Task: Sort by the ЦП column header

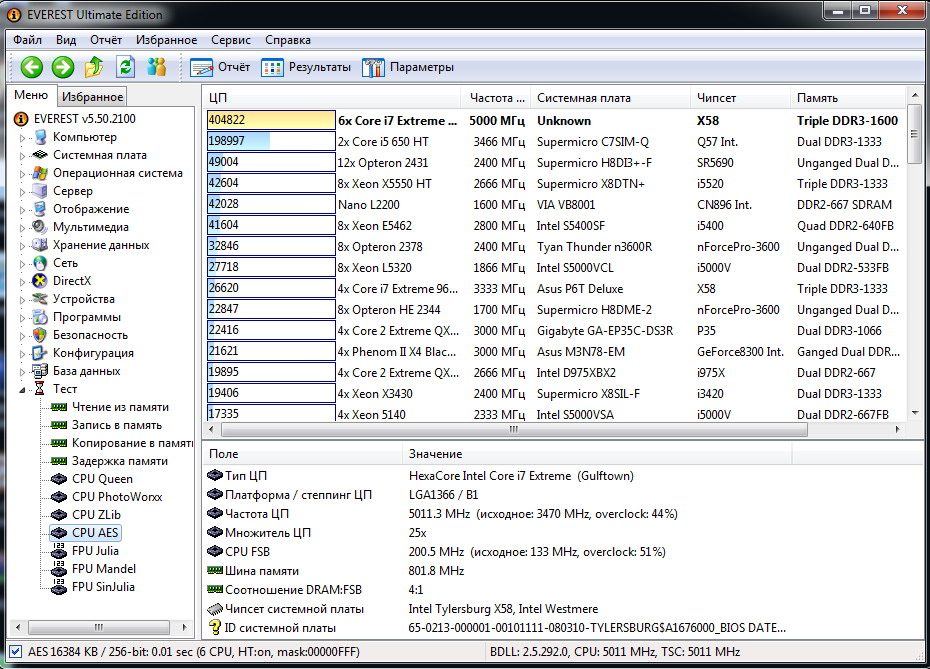Action: tap(332, 98)
